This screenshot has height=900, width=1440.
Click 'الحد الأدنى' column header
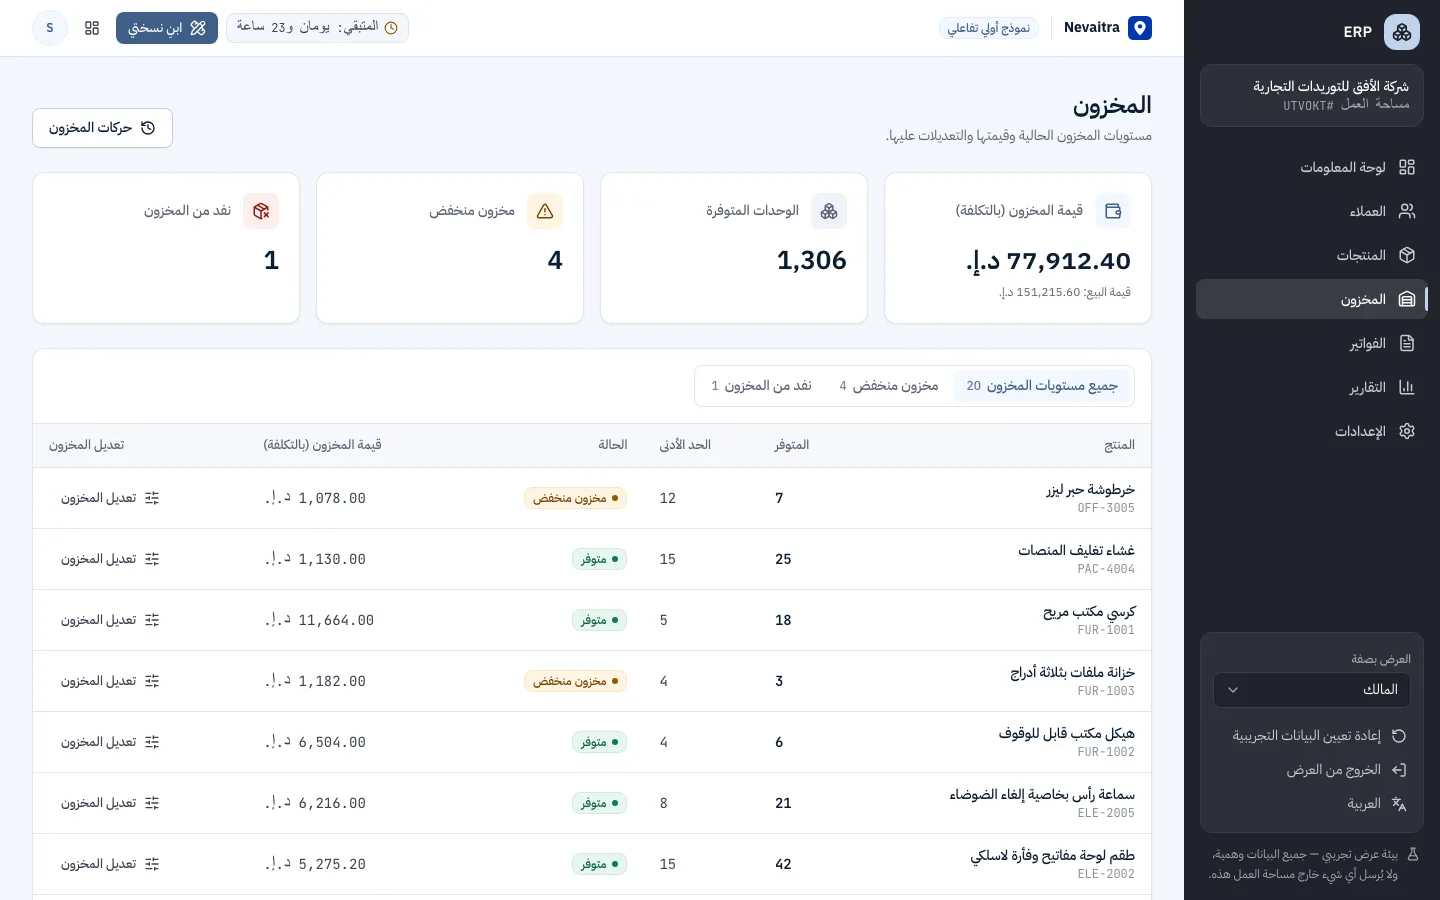(685, 445)
